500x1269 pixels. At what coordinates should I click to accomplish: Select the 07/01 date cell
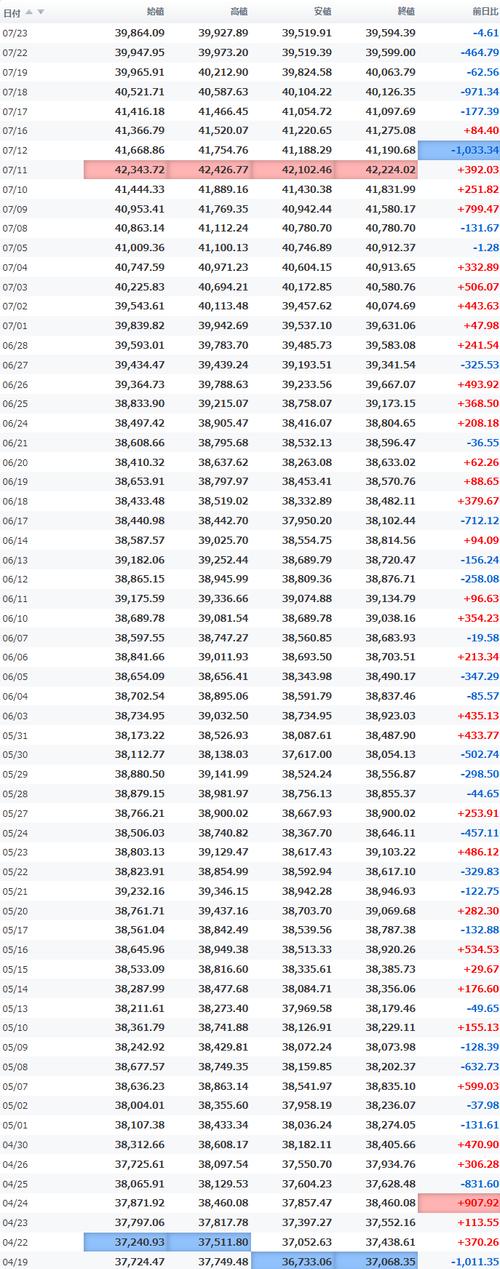click(15, 326)
